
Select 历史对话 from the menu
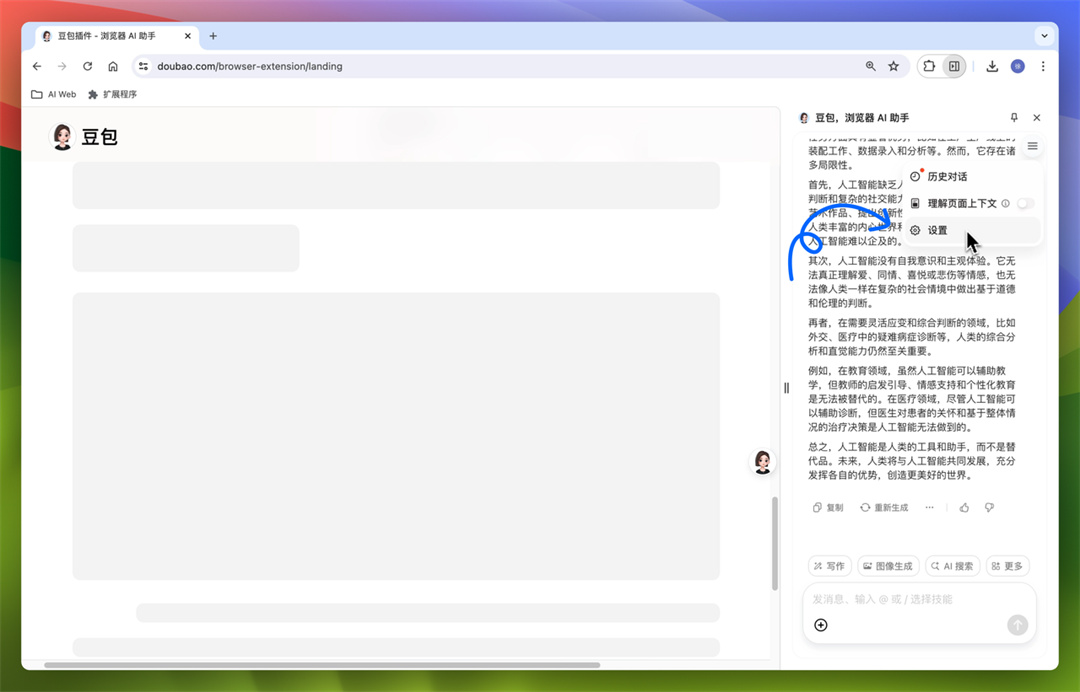pyautogui.click(x=946, y=176)
